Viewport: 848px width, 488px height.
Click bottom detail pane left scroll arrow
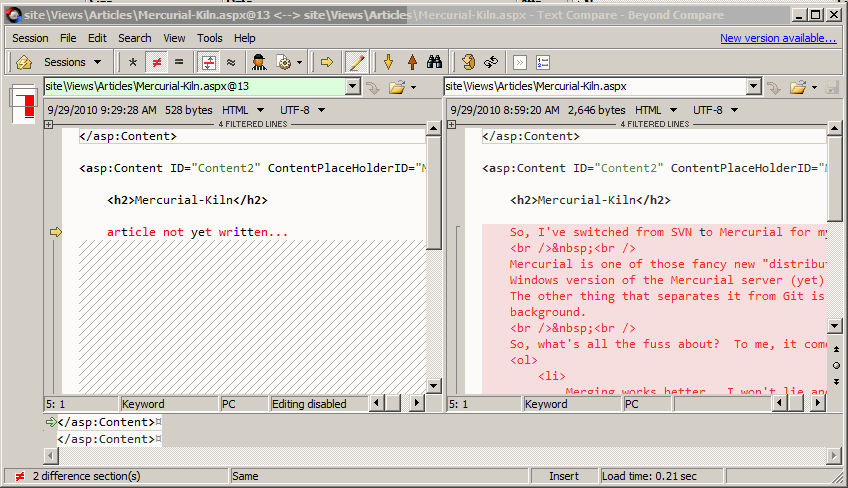coord(50,456)
